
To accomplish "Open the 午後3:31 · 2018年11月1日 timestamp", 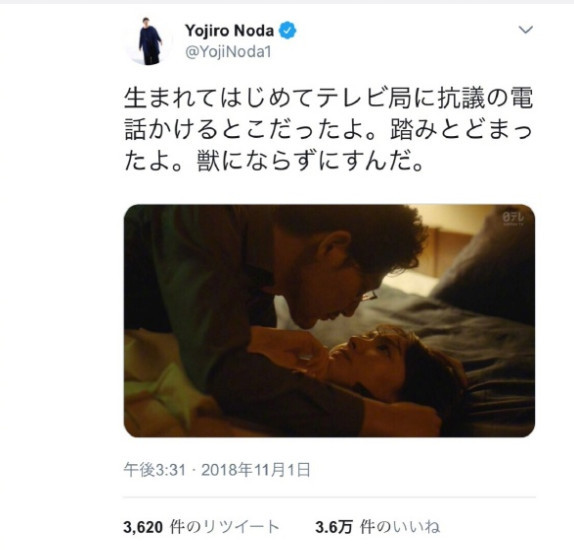I will (217, 470).
